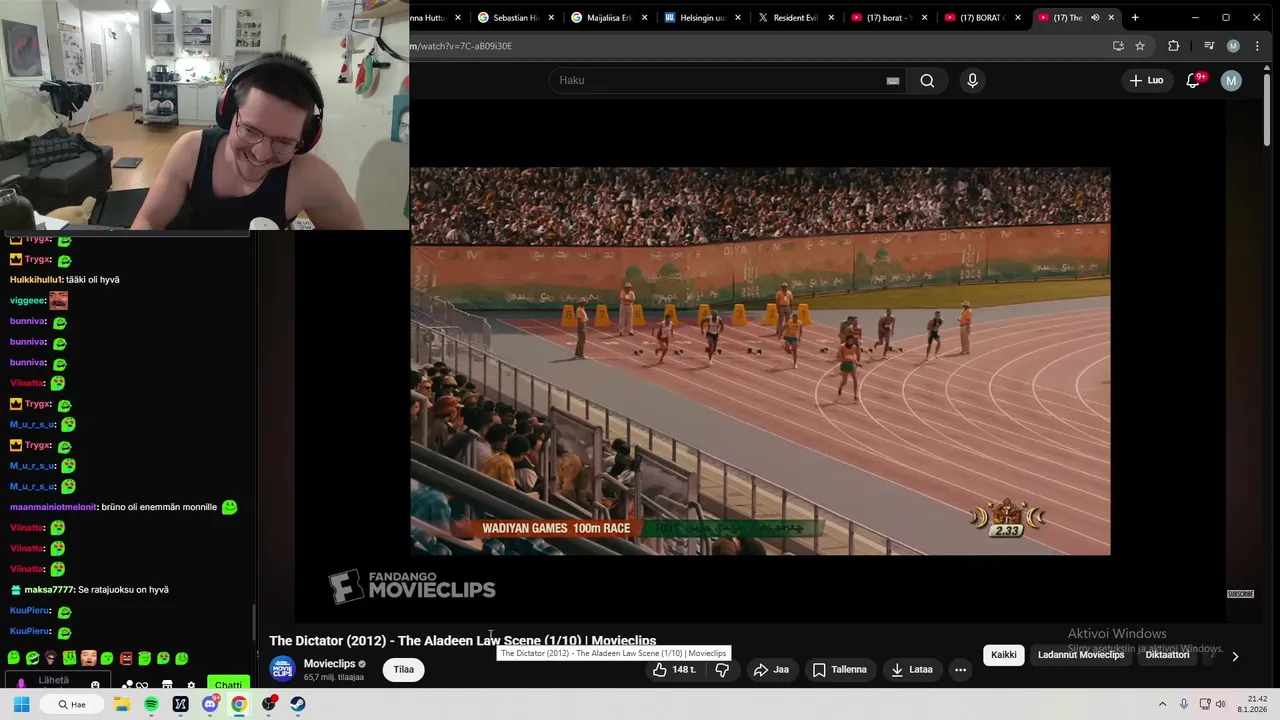Open the on-screen keyboard icon in search box
Screen dimensions: 1280x720
point(893,81)
